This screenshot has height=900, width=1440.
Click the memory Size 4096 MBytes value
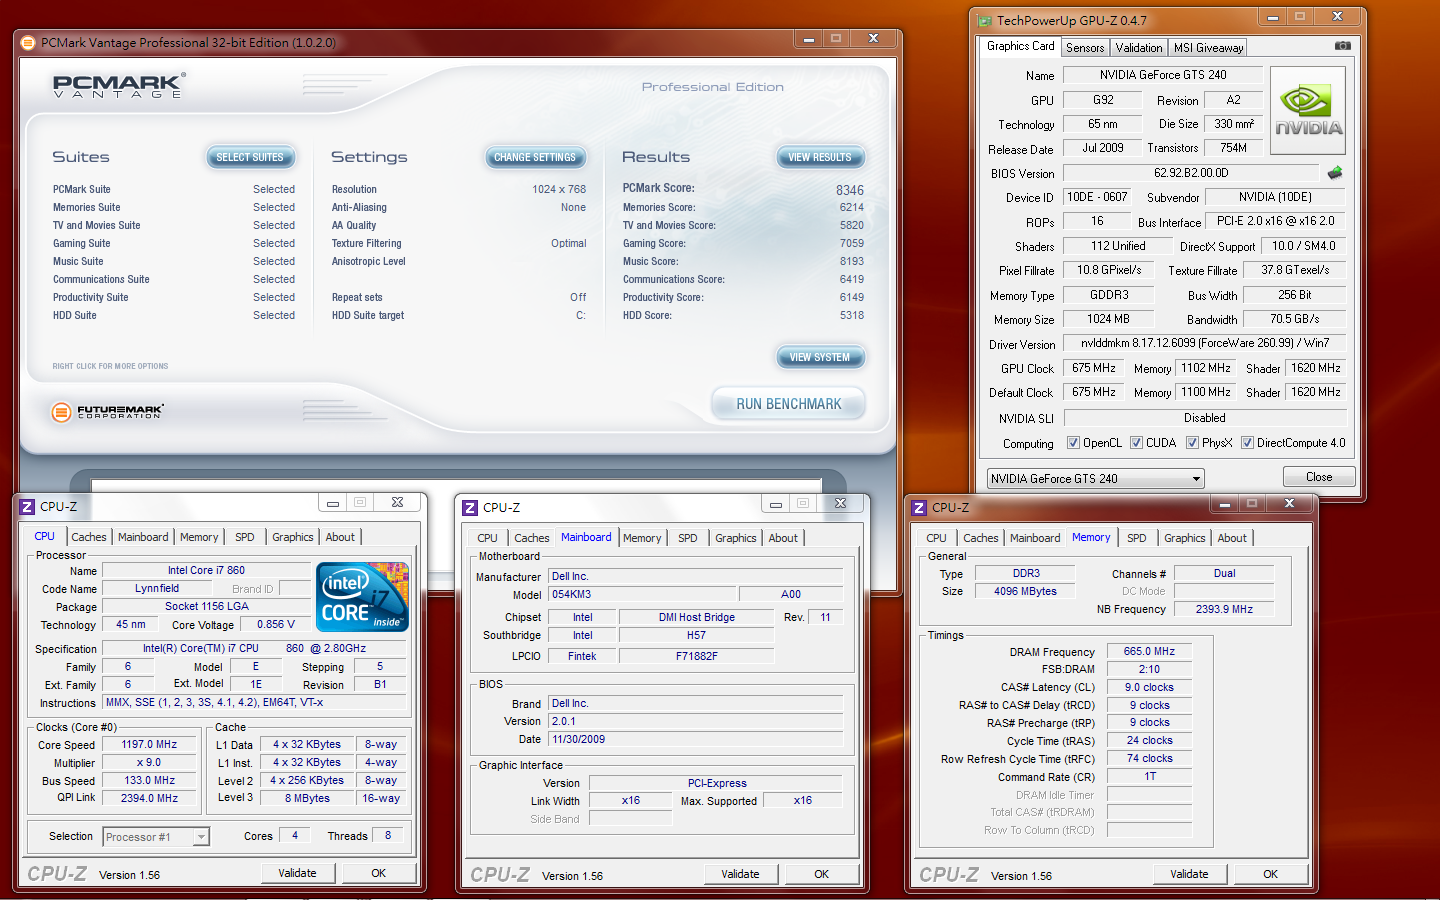point(1025,592)
